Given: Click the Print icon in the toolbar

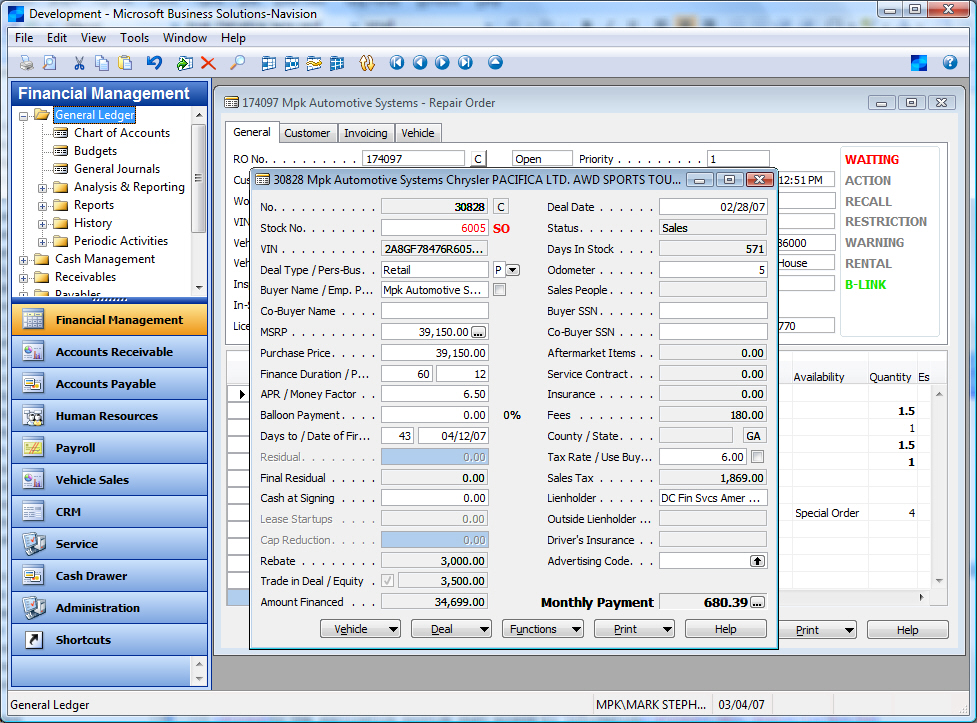Looking at the screenshot, I should click(27, 63).
